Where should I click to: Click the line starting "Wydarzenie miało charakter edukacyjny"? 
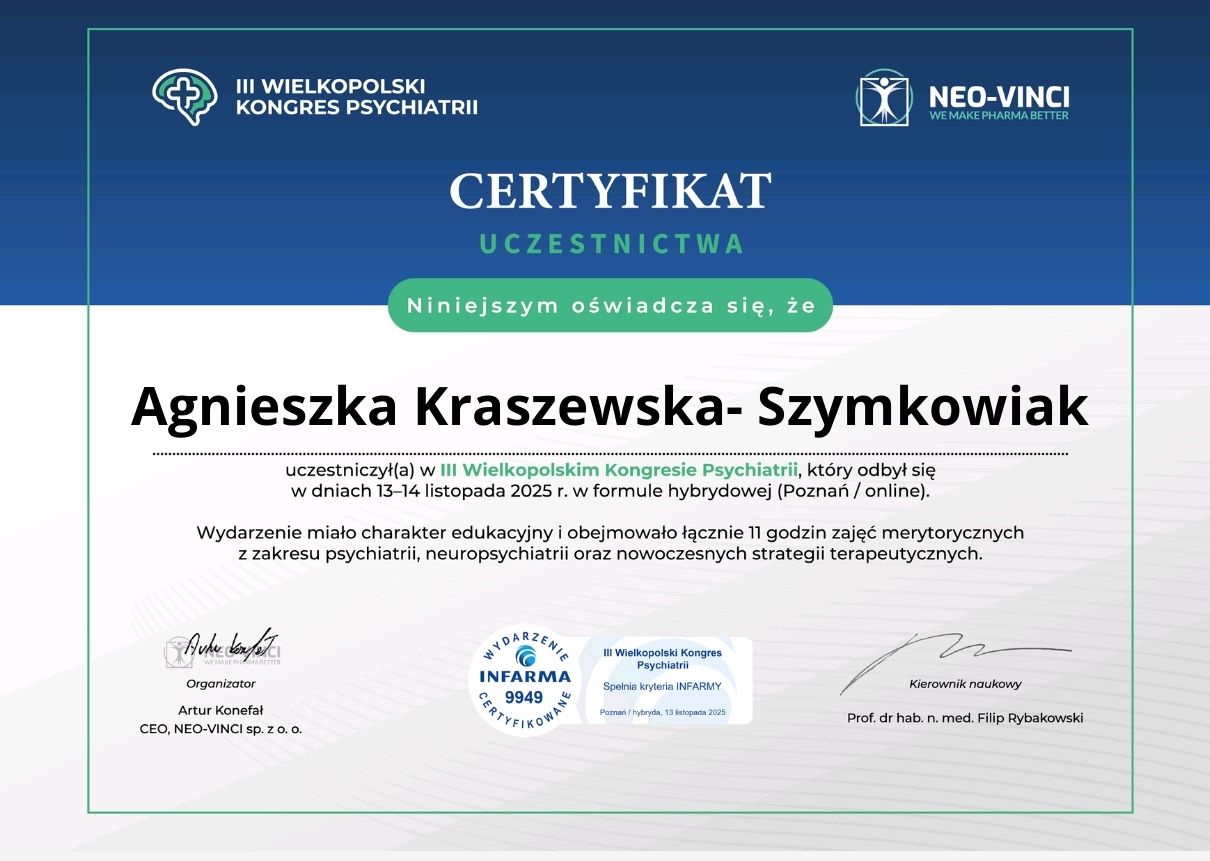point(610,533)
